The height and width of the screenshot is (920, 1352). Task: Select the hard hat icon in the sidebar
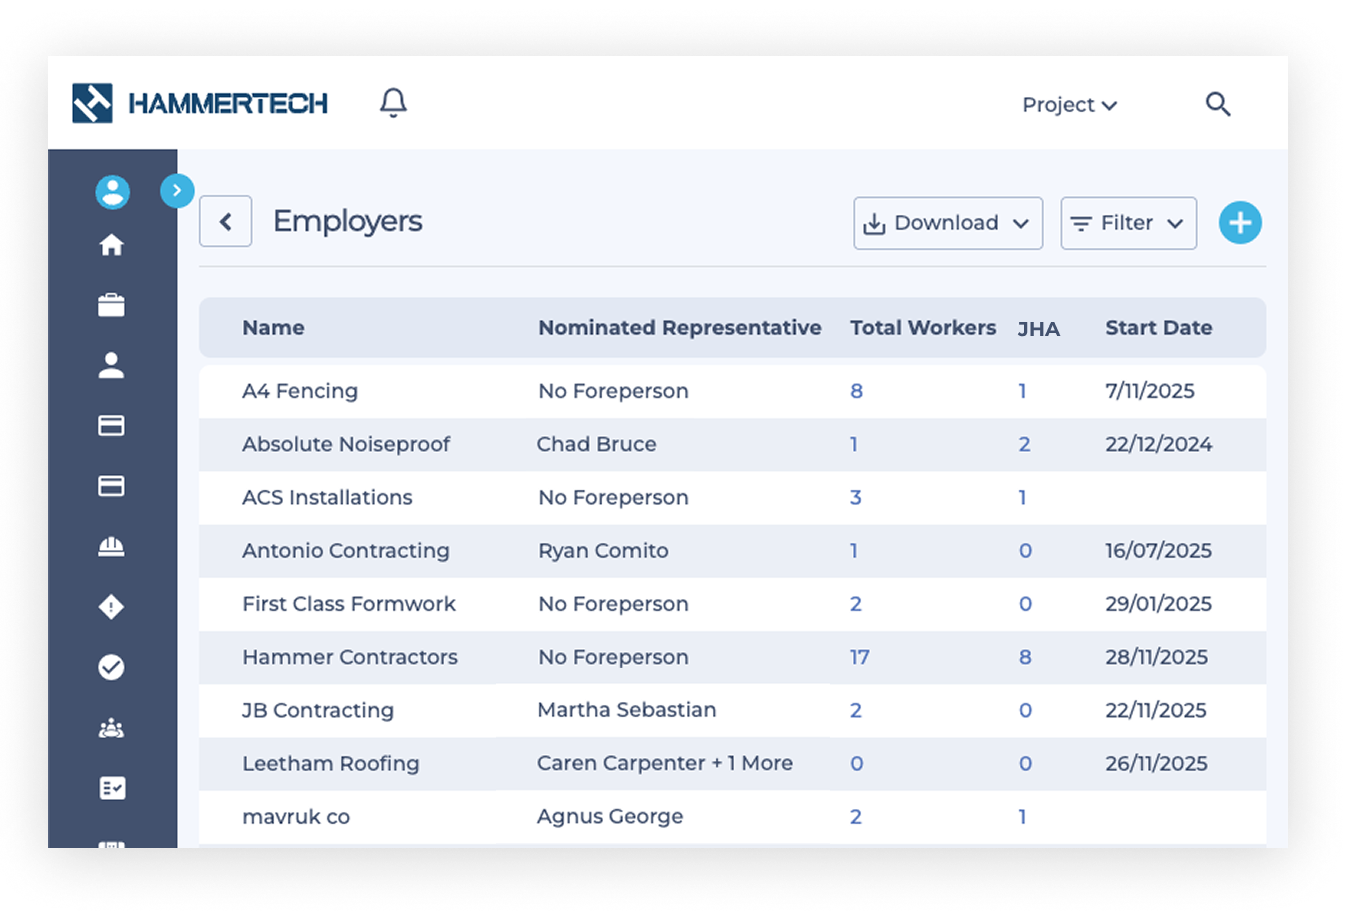112,546
